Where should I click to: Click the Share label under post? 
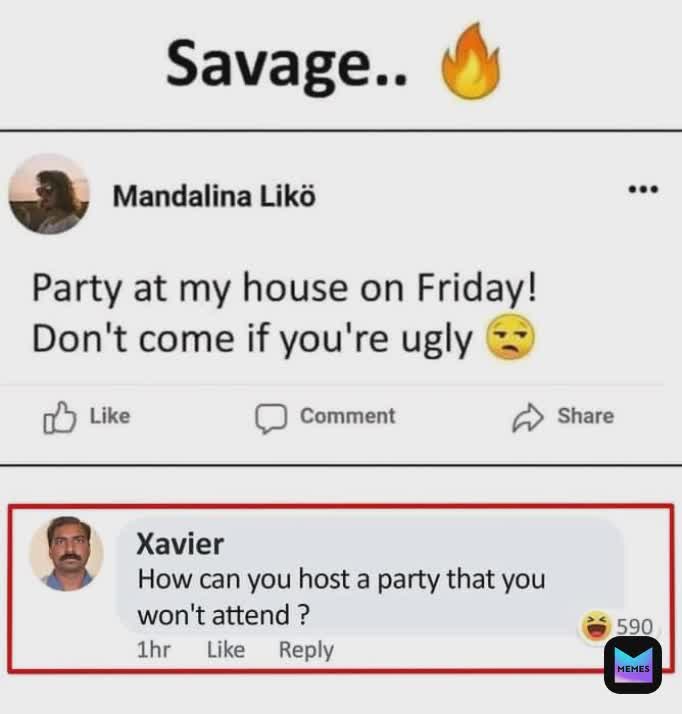click(586, 415)
